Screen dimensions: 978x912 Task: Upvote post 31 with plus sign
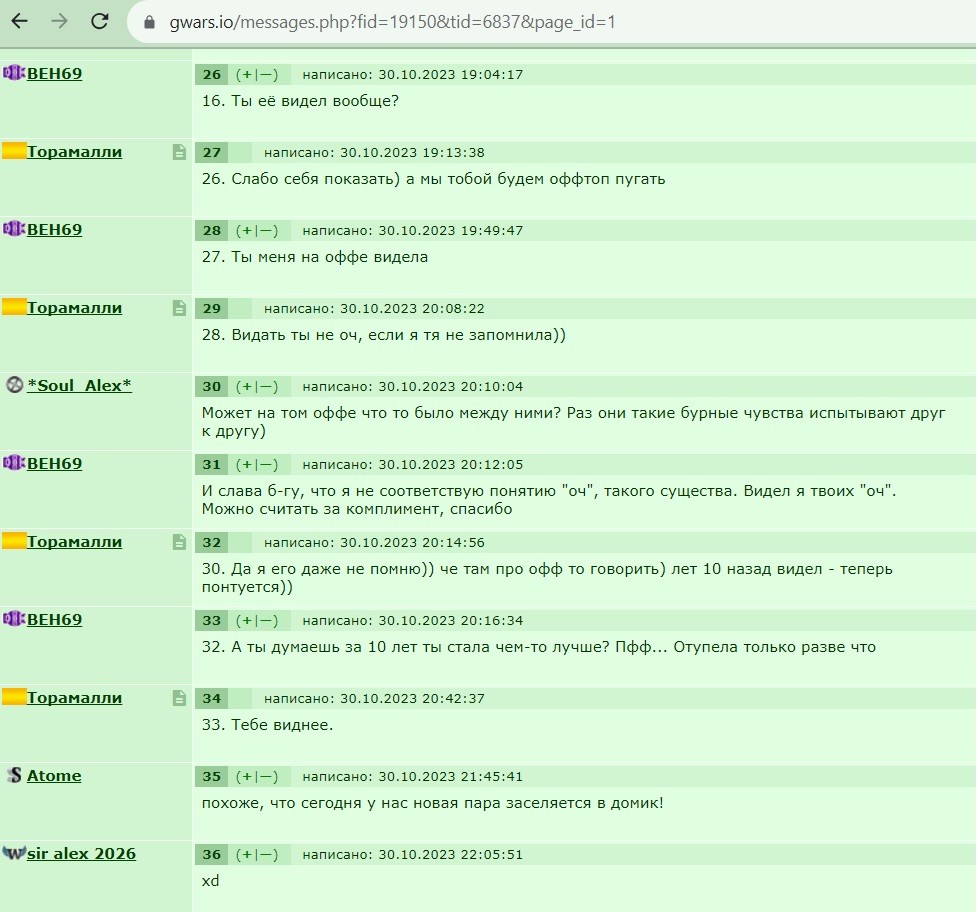[247, 464]
